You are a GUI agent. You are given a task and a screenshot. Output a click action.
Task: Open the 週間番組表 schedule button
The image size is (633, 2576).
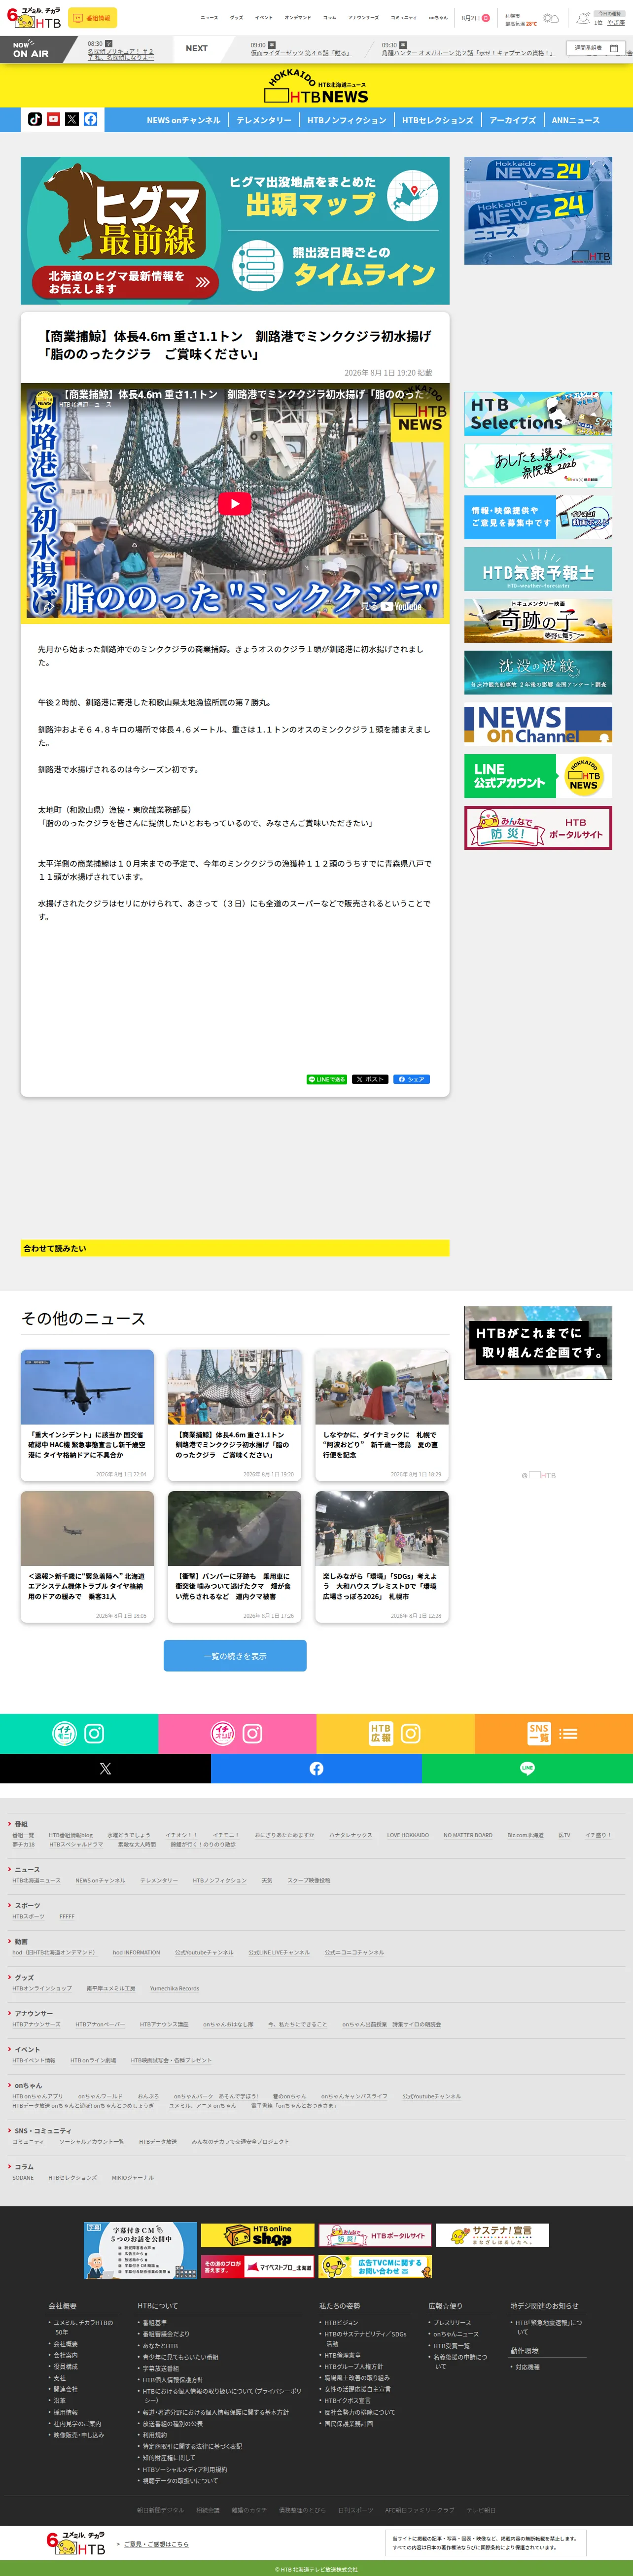pos(596,48)
